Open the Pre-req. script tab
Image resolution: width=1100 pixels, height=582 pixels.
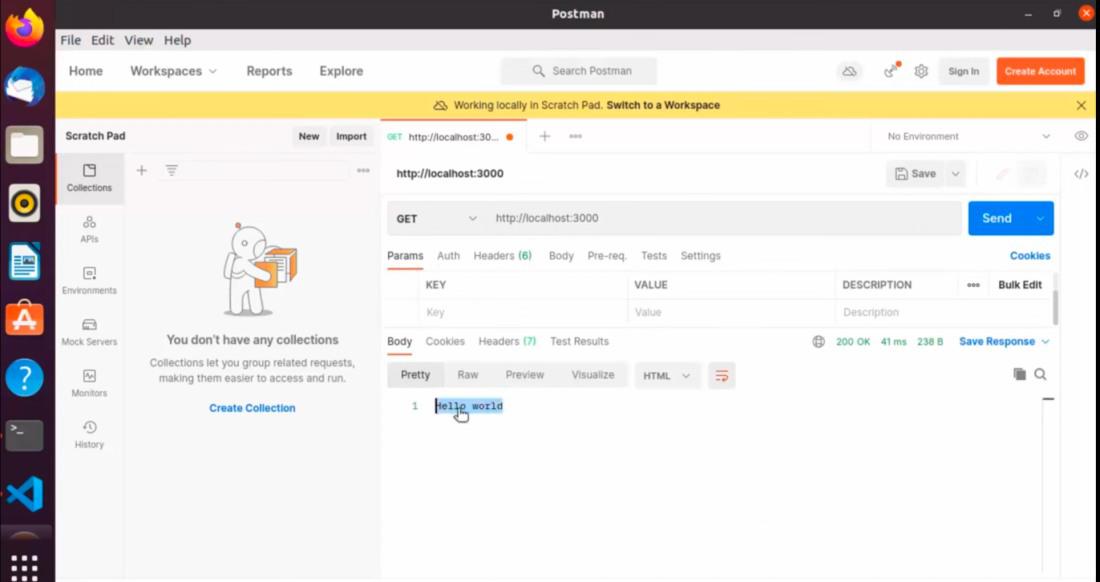(607, 256)
